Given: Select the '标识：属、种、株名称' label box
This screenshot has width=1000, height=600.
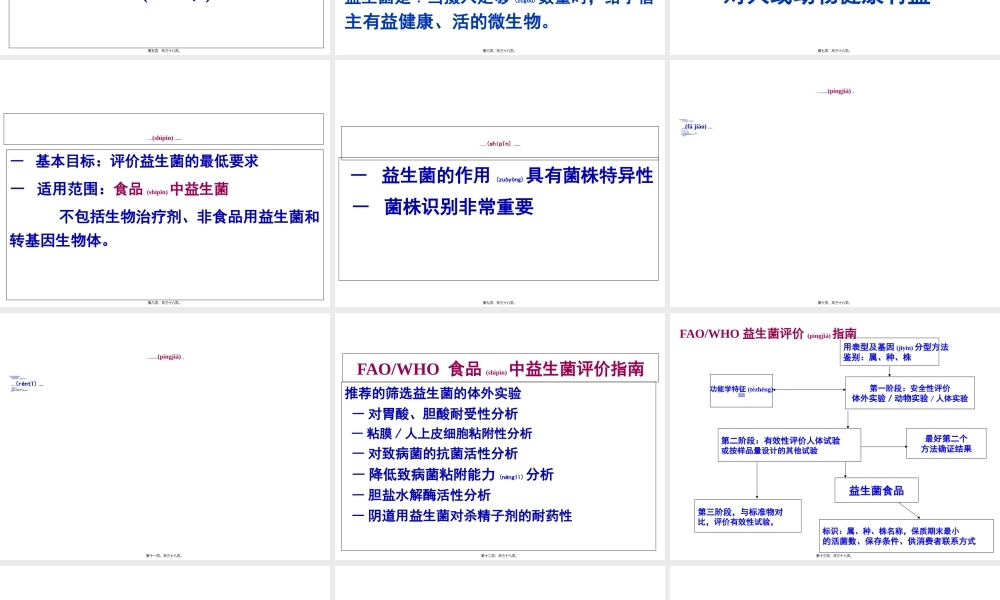Looking at the screenshot, I should (908, 536).
